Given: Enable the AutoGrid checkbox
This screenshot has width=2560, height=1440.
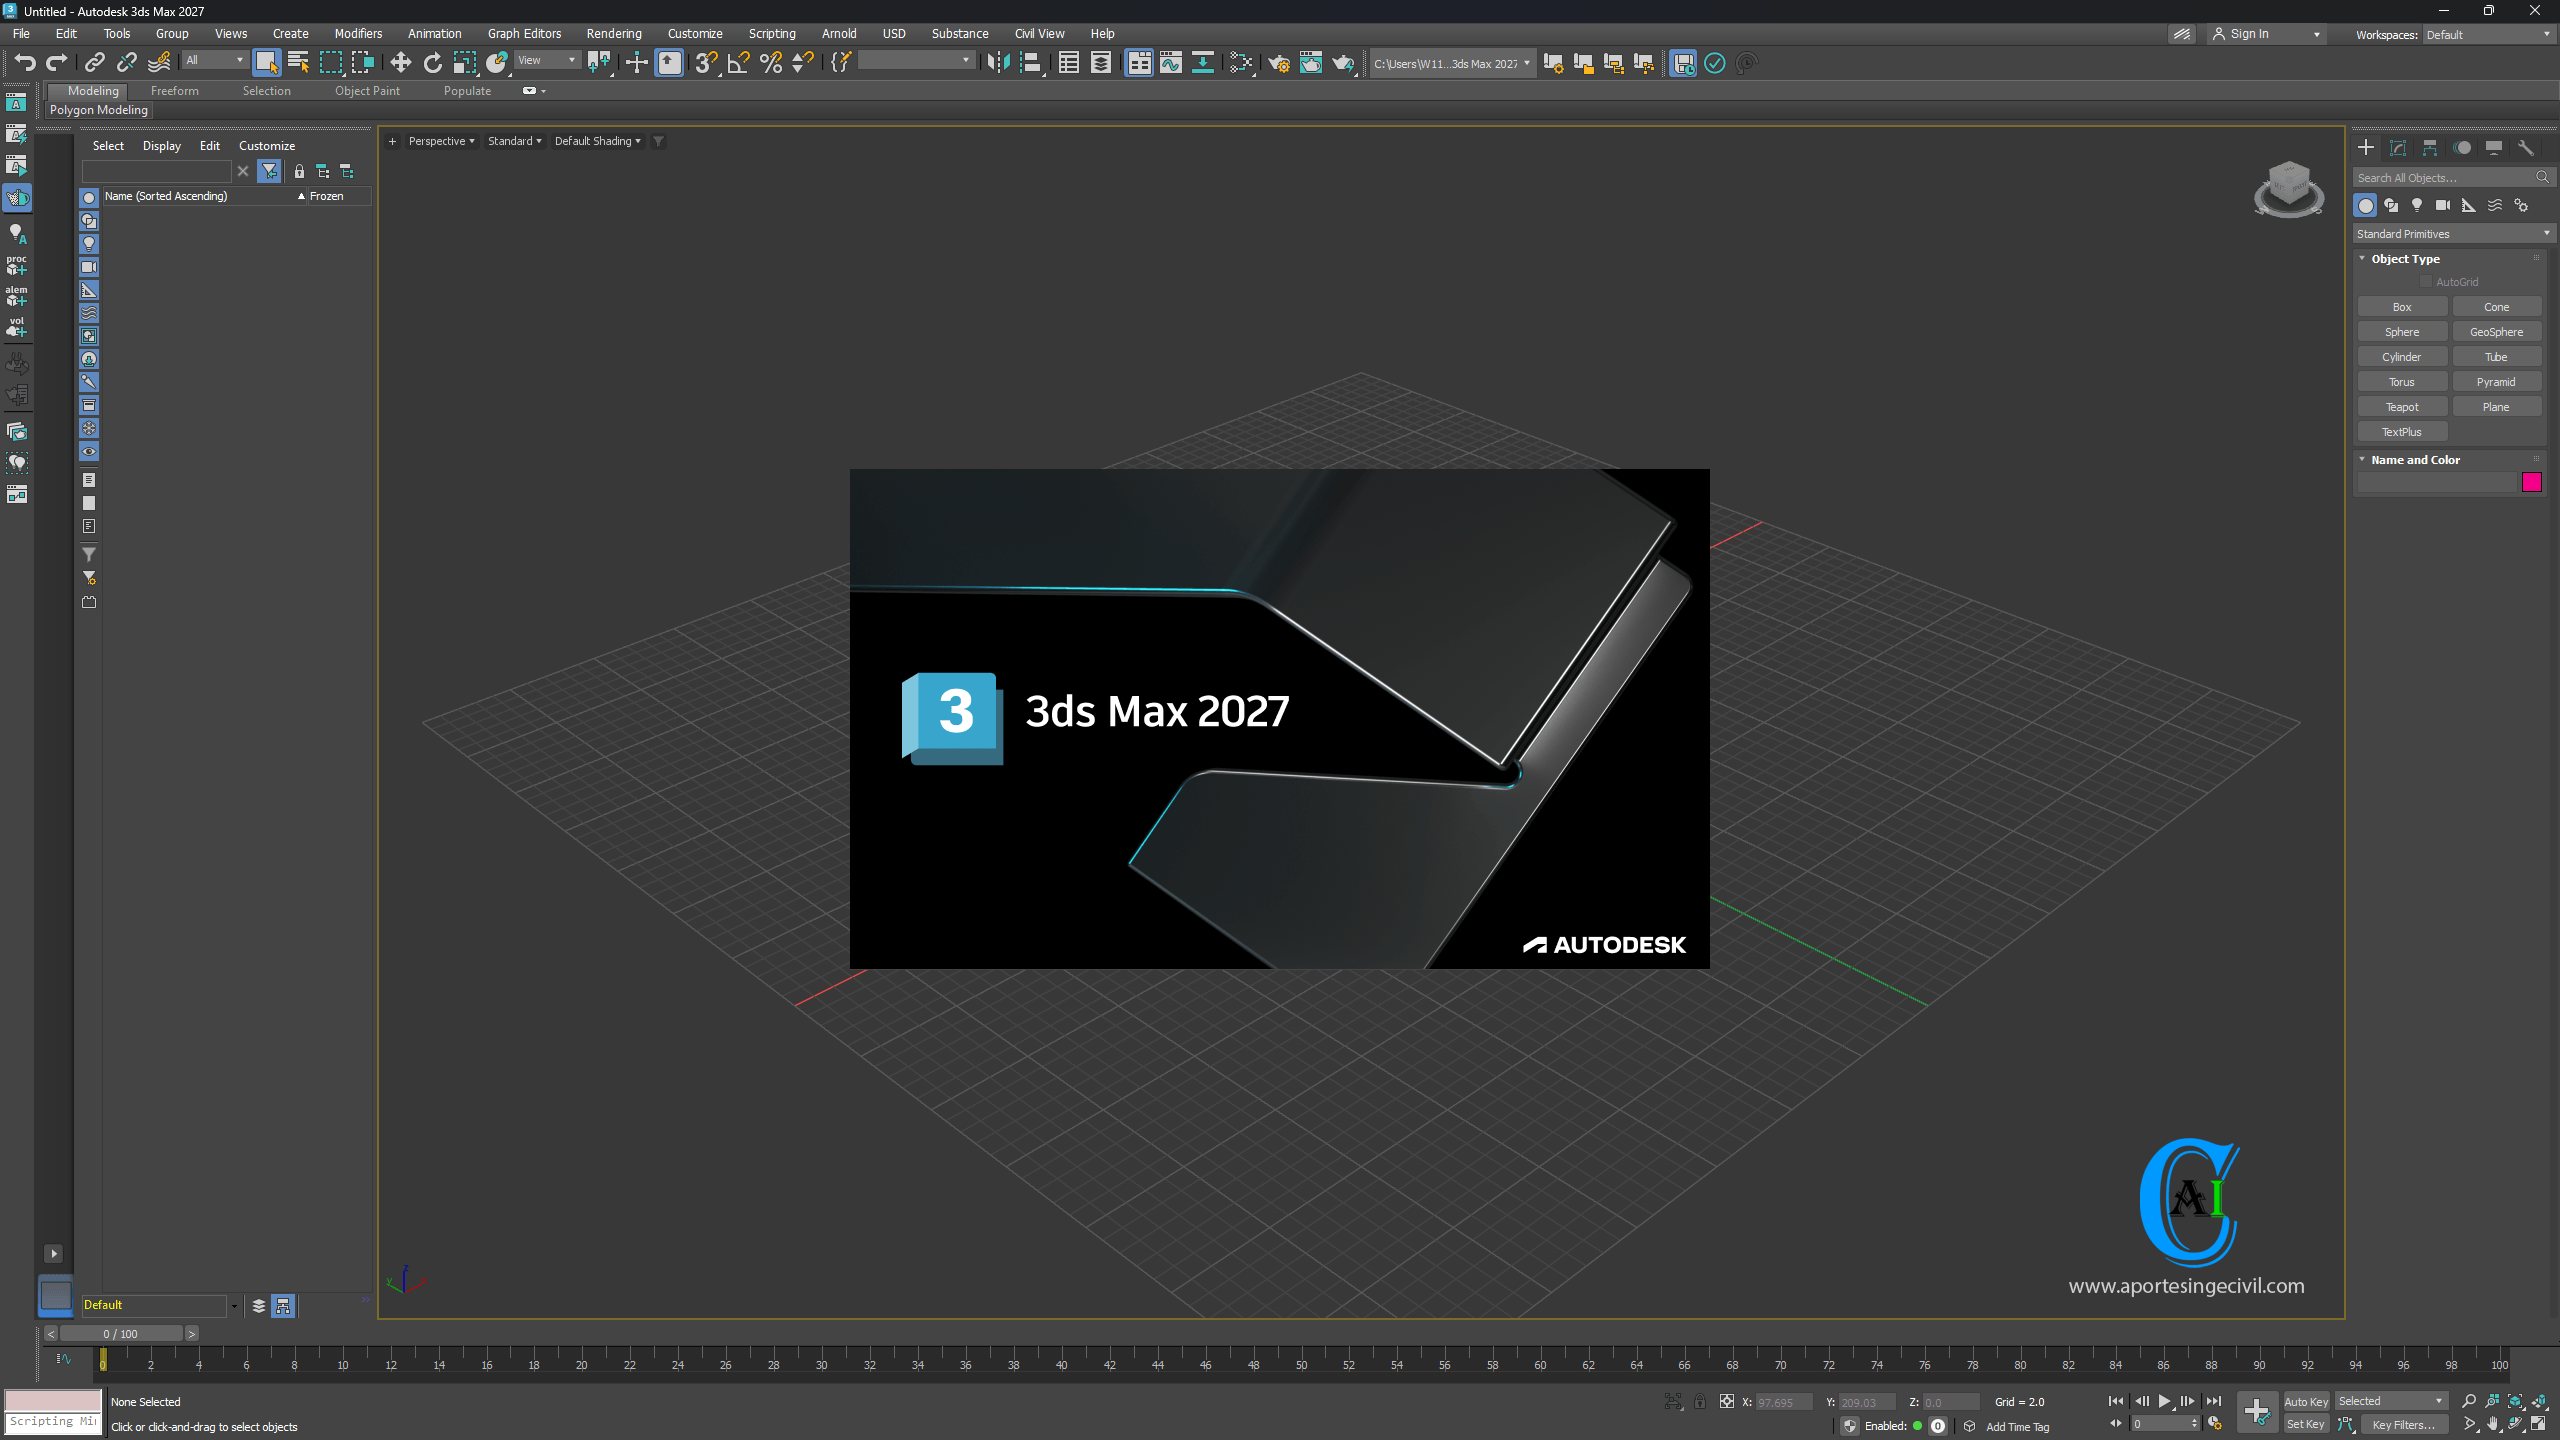Looking at the screenshot, I should (2426, 282).
